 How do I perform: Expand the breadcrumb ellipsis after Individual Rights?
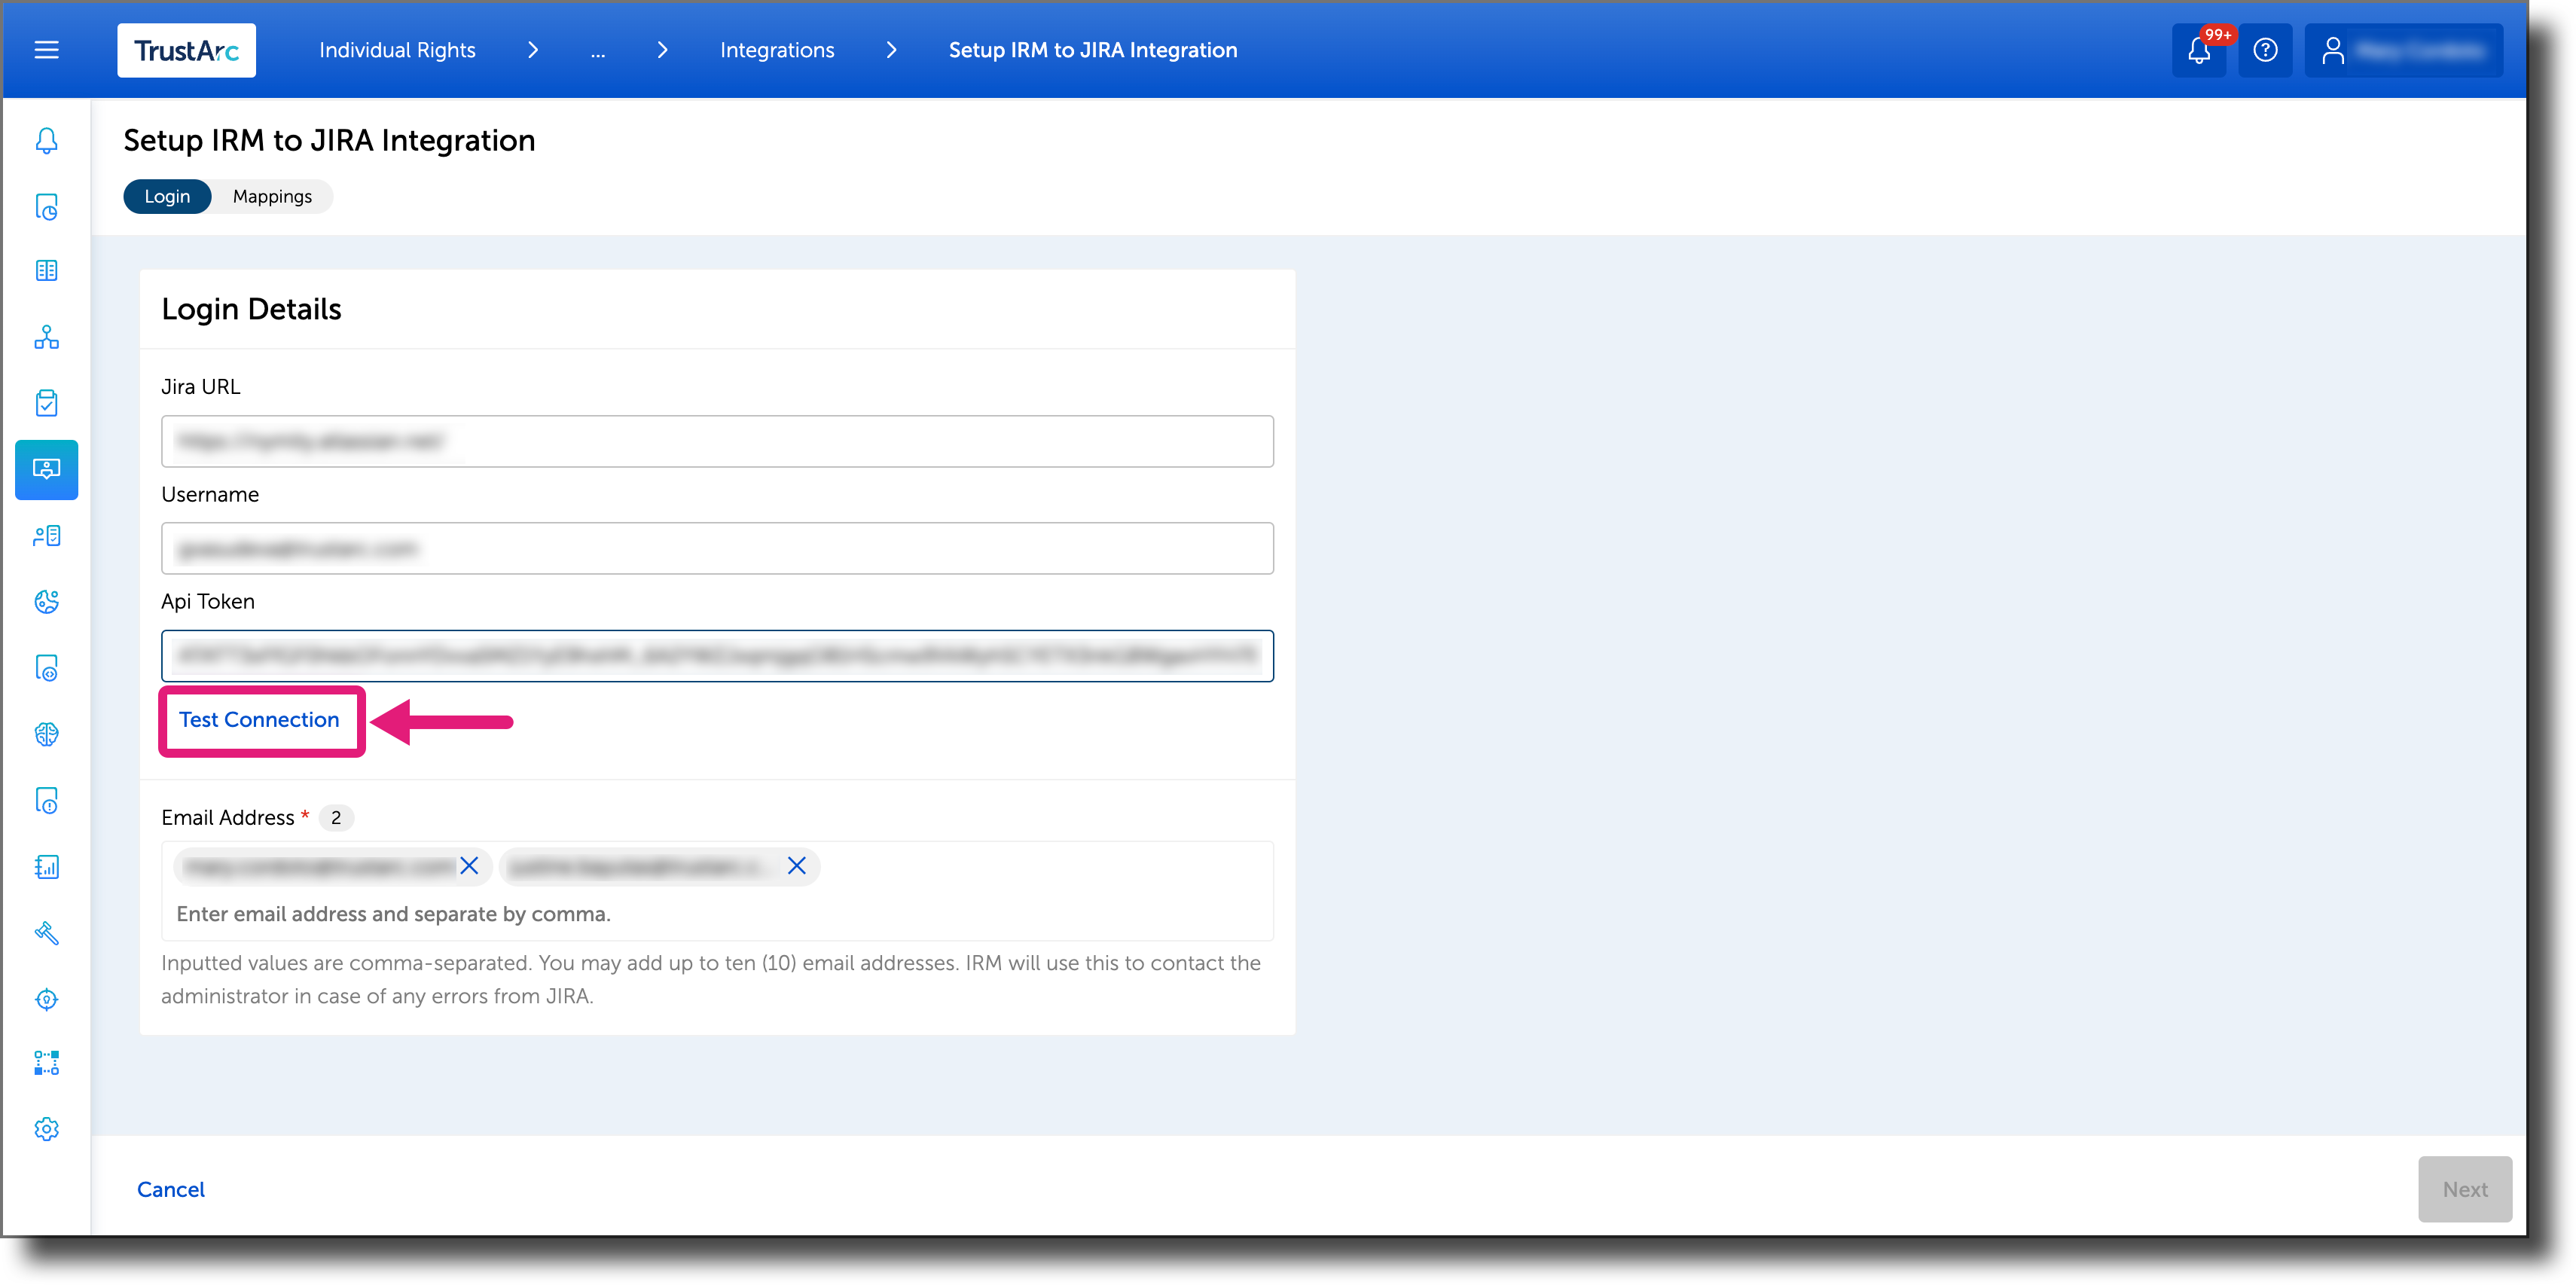(x=598, y=50)
